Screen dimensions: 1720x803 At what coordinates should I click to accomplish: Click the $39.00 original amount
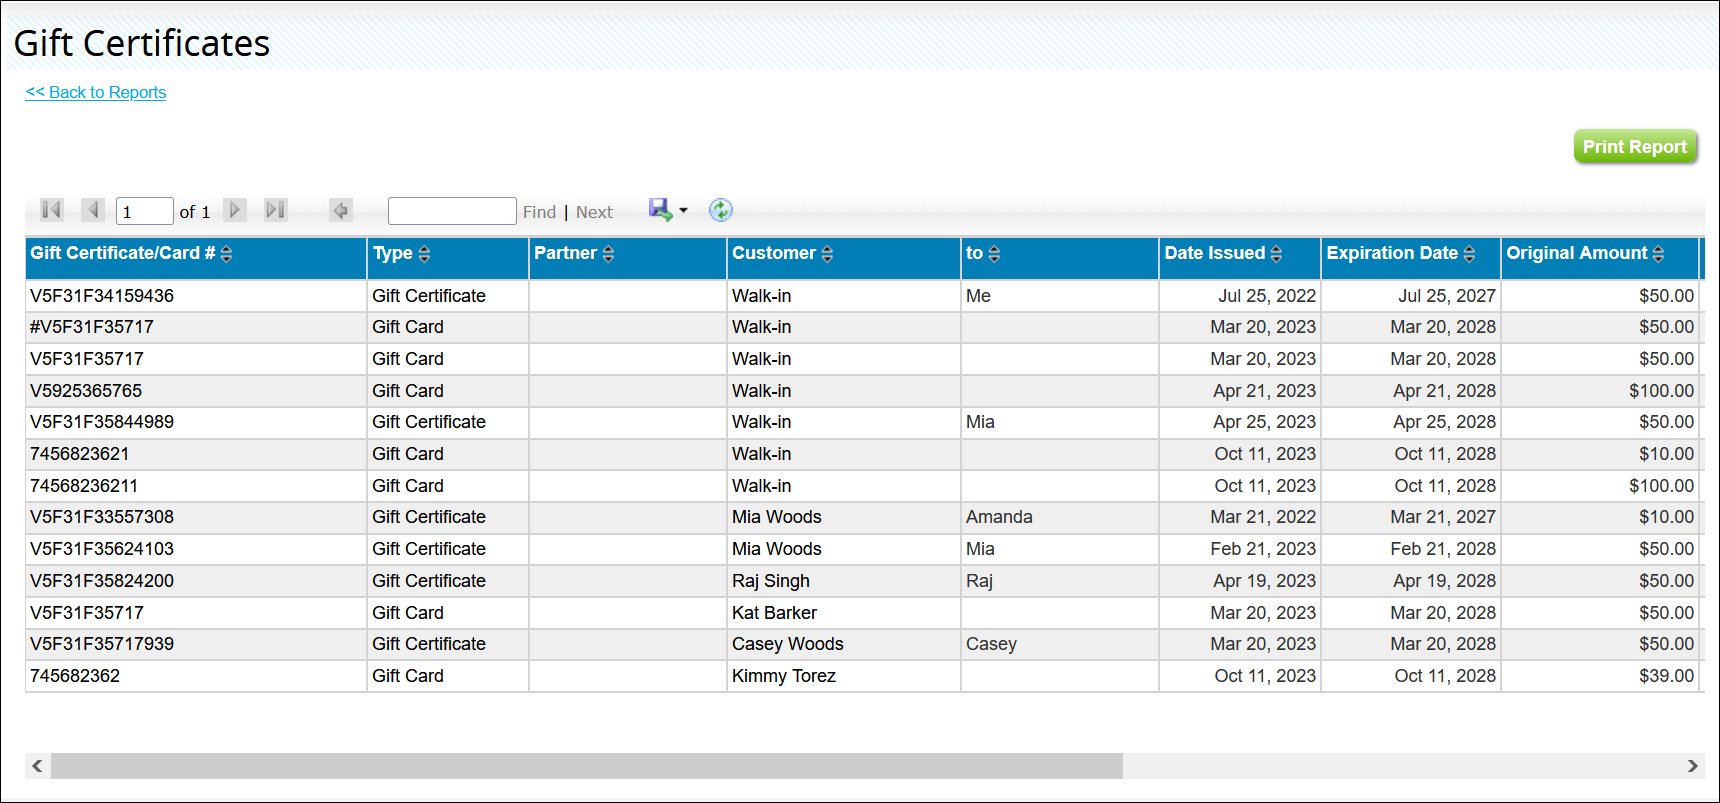(1666, 676)
